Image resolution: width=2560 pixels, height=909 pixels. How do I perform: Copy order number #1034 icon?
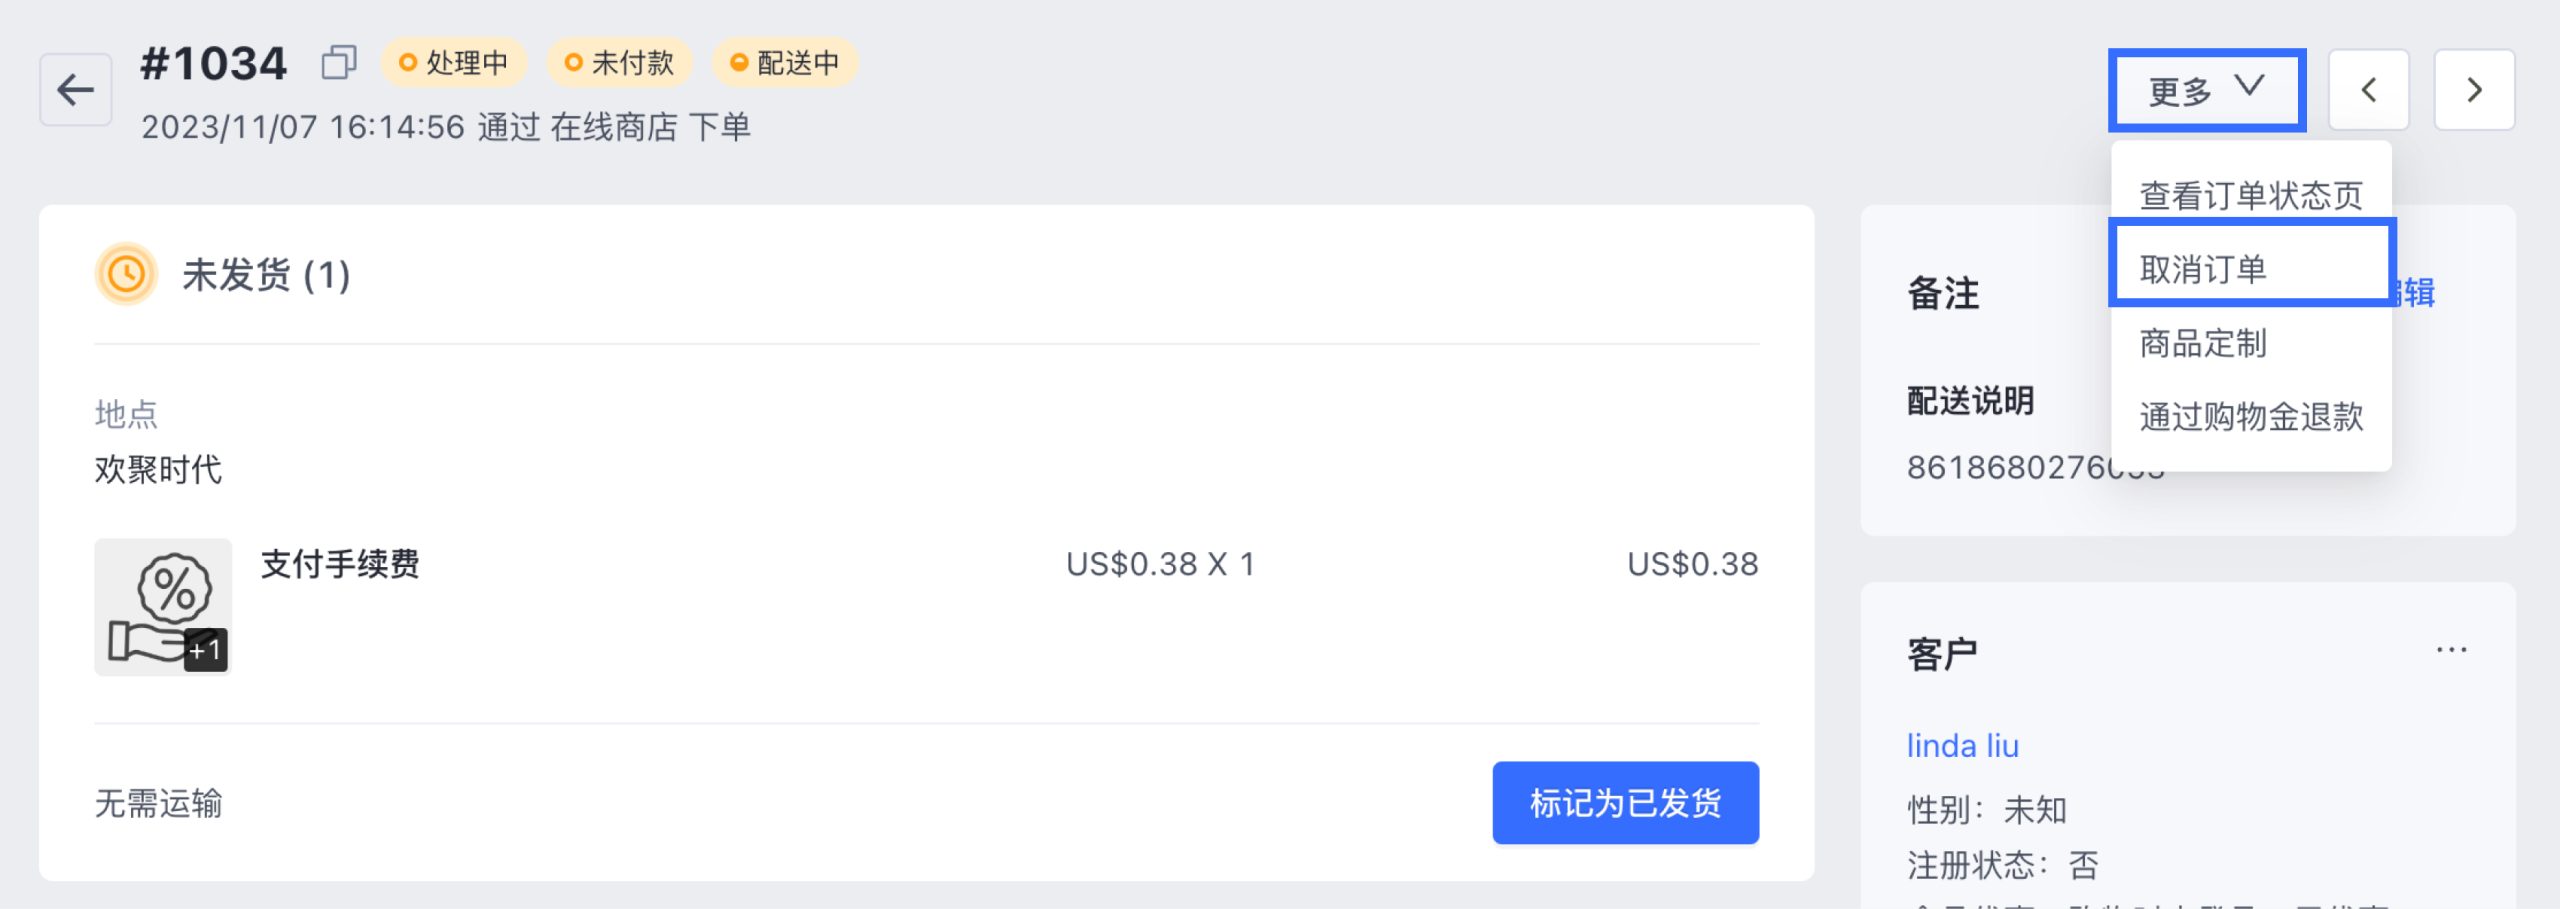(x=339, y=62)
